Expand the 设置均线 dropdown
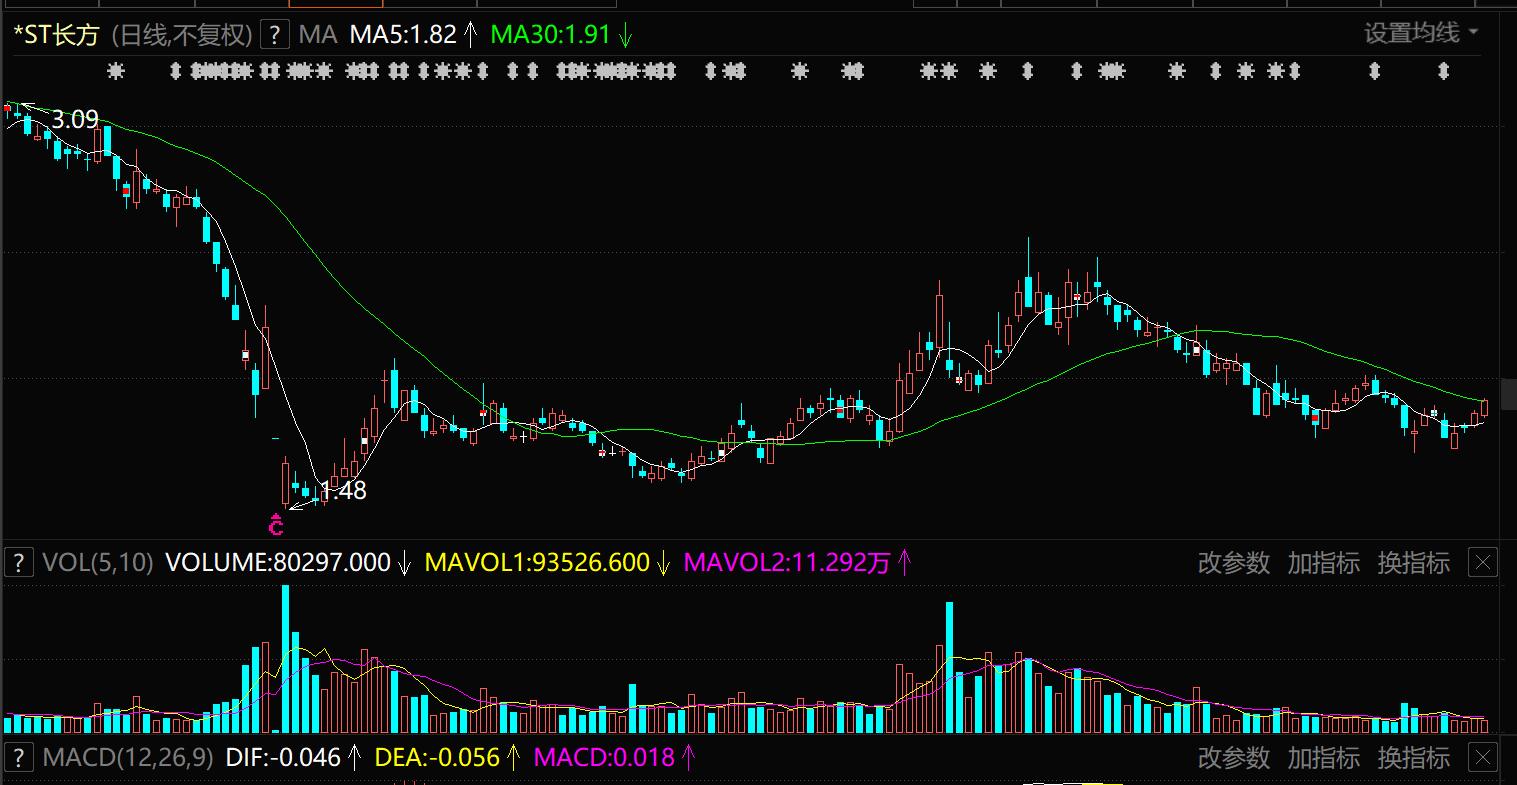Screen dimensions: 1517x785 click(1421, 33)
